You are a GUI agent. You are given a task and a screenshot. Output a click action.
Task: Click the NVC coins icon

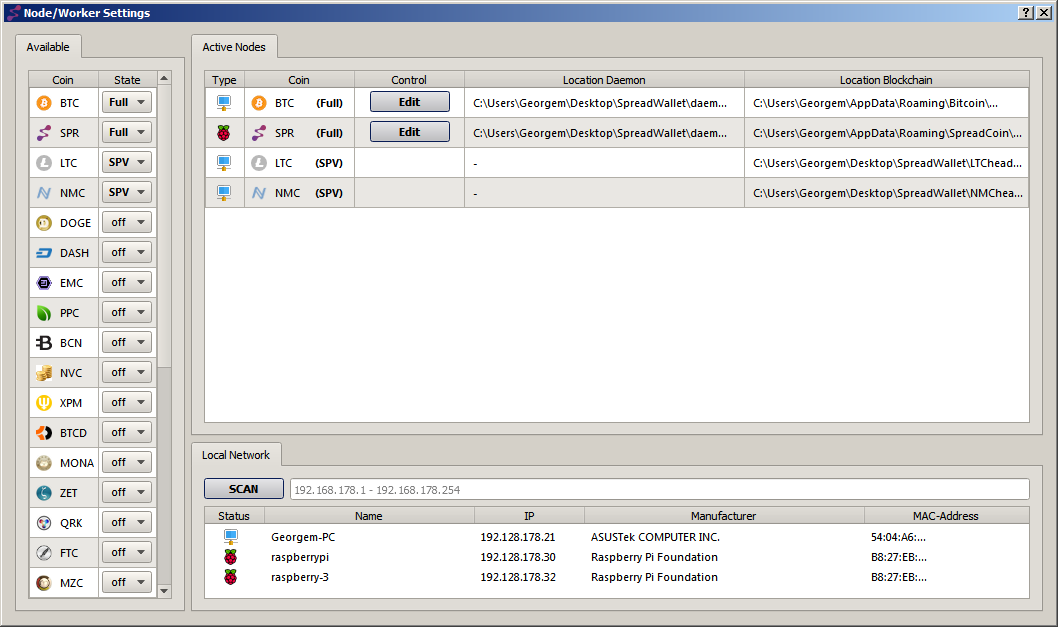44,373
